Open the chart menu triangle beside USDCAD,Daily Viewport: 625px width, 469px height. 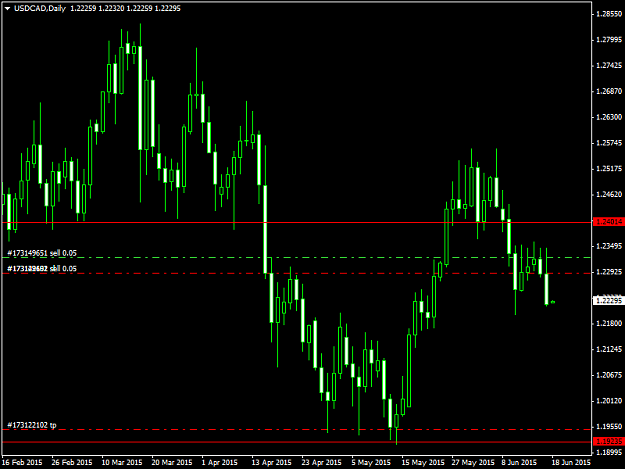[x=7, y=8]
